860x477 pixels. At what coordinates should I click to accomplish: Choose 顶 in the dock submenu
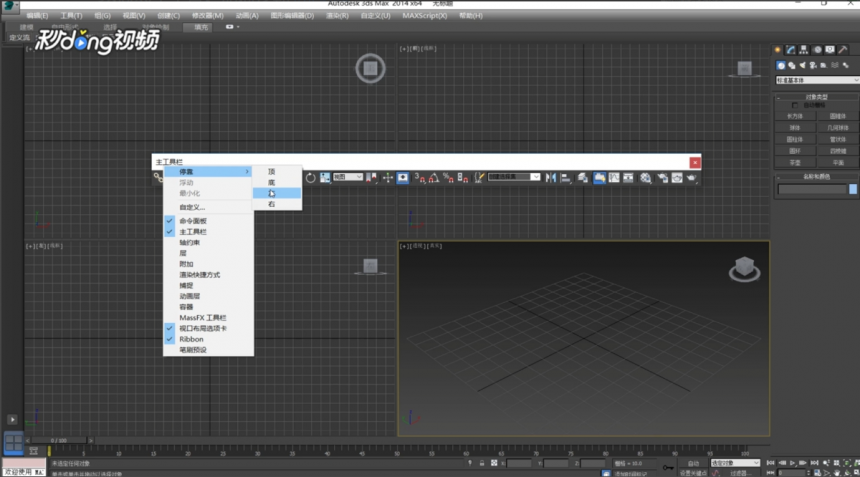[277, 172]
